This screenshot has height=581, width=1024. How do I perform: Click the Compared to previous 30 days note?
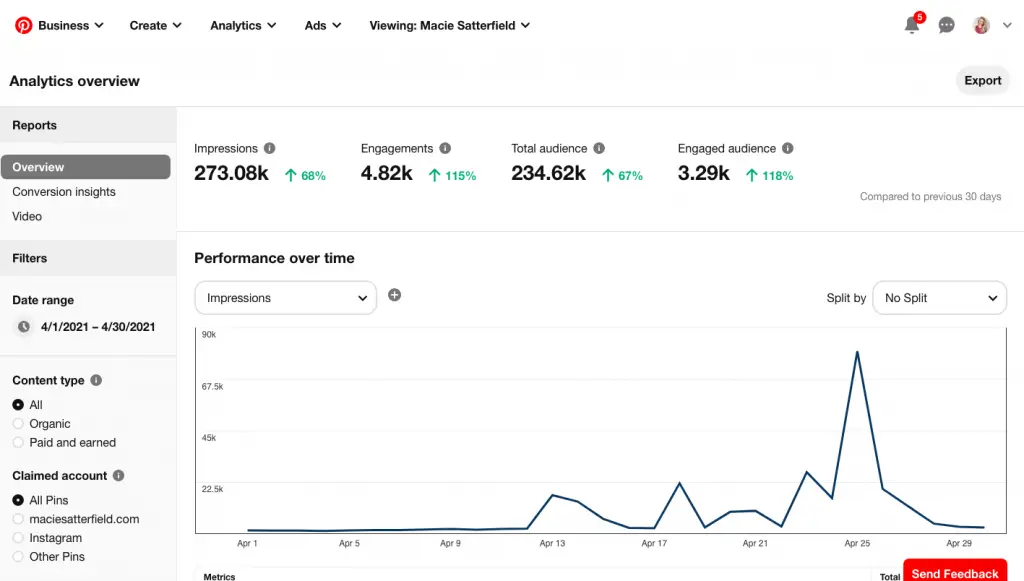coord(930,196)
